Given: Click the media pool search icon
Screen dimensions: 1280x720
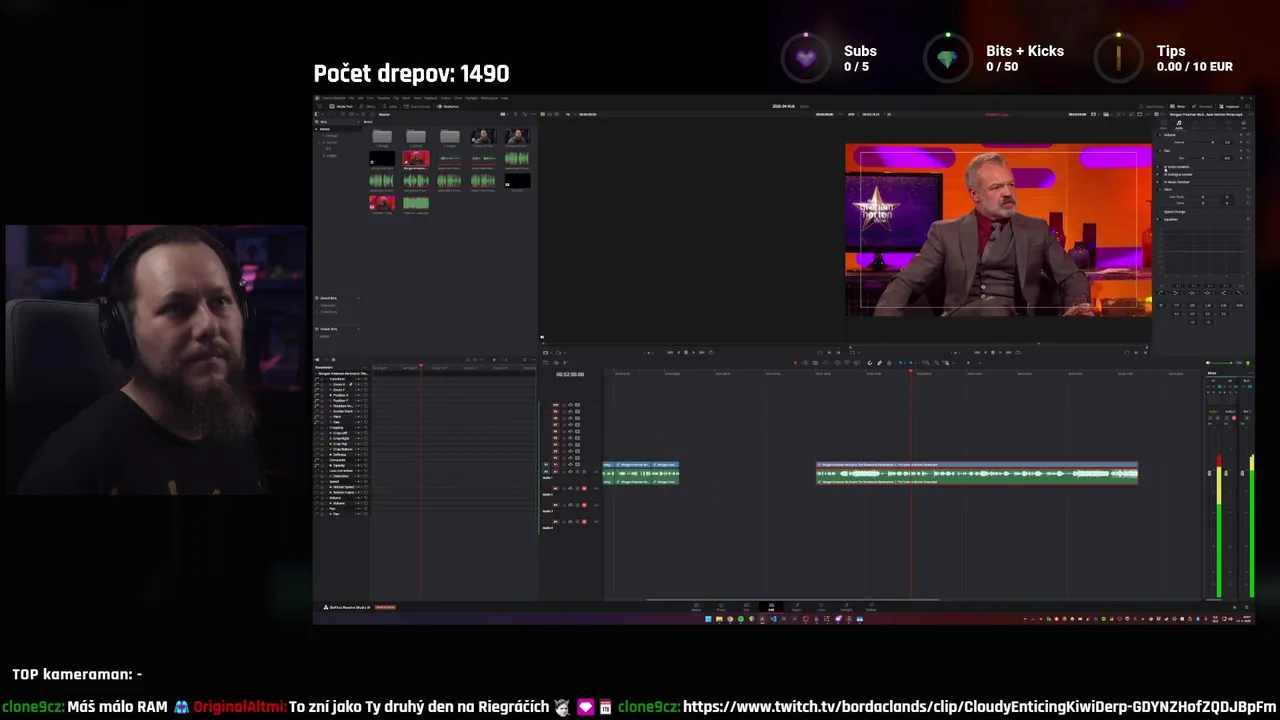Looking at the screenshot, I should coord(515,114).
